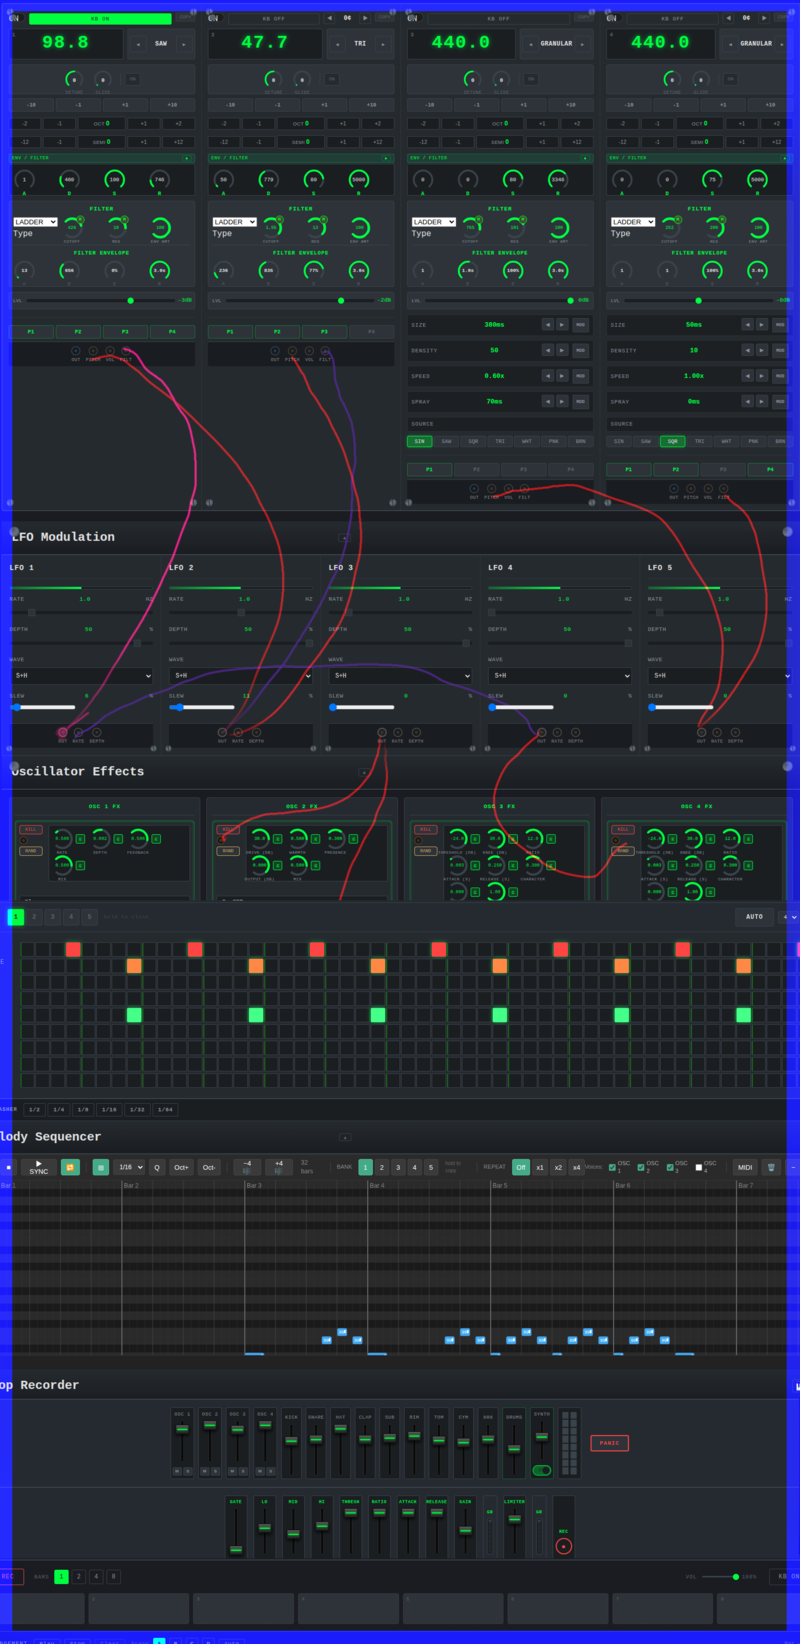Select preset tab P2 on the 98.8 oscillator
The width and height of the screenshot is (800, 1644).
click(77, 331)
